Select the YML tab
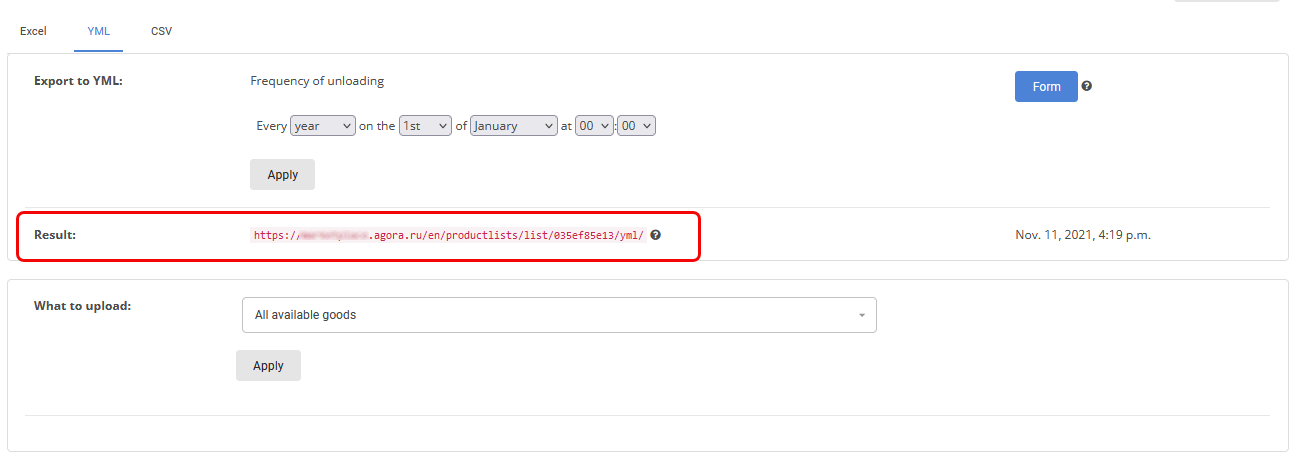Screen dimensions: 1301x461 [98, 31]
